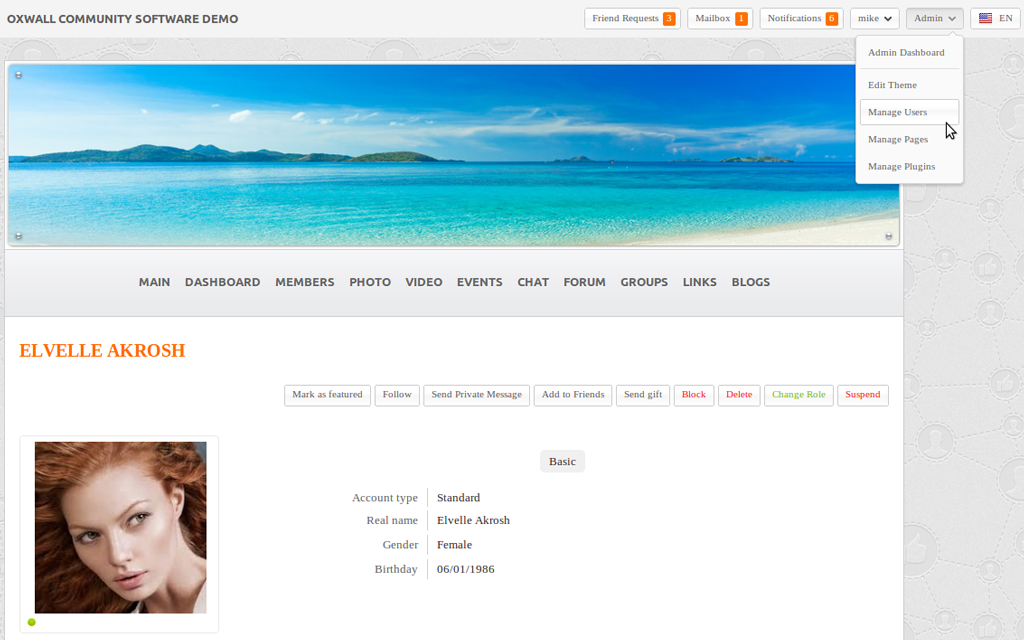Click the top-left corner banner pin icon
Image resolution: width=1024 pixels, height=640 pixels.
pyautogui.click(x=18, y=75)
